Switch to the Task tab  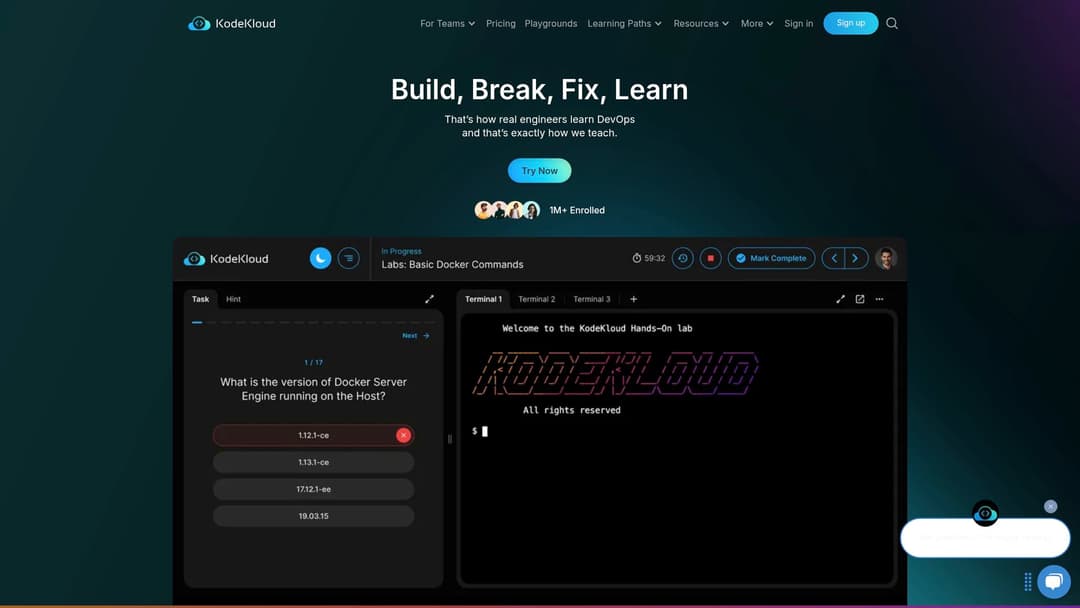pyautogui.click(x=200, y=299)
